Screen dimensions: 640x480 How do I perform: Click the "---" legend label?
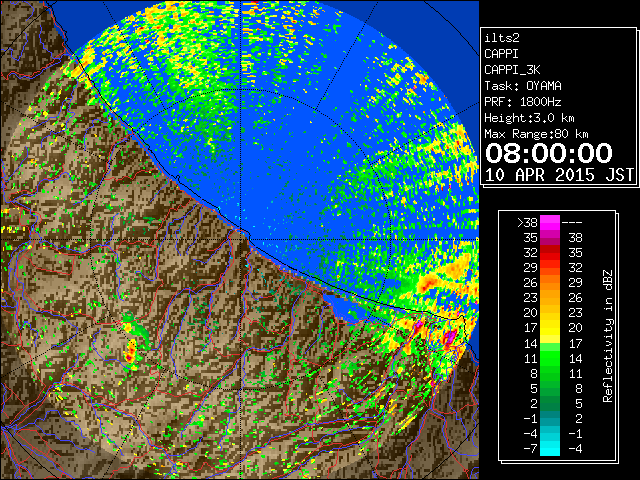(572, 223)
